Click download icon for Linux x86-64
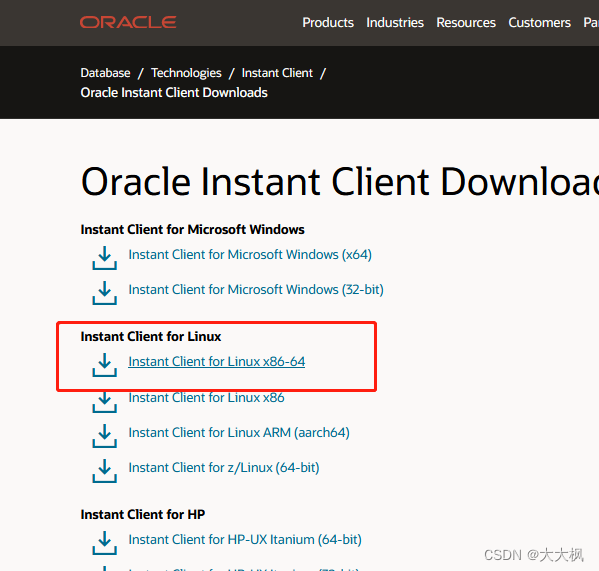 pyautogui.click(x=104, y=365)
